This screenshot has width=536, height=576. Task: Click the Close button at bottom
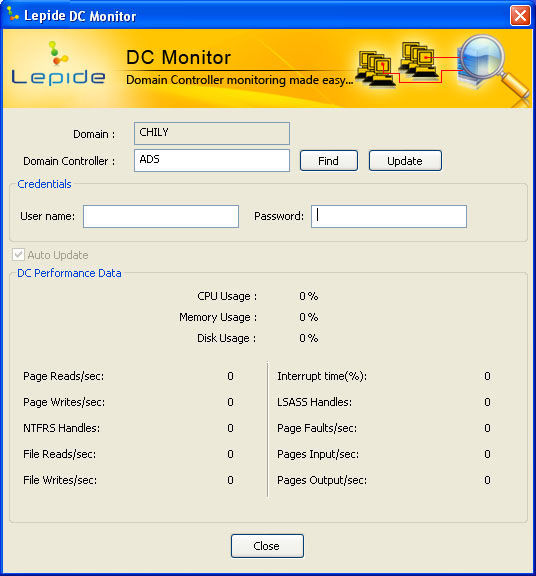pyautogui.click(x=267, y=546)
